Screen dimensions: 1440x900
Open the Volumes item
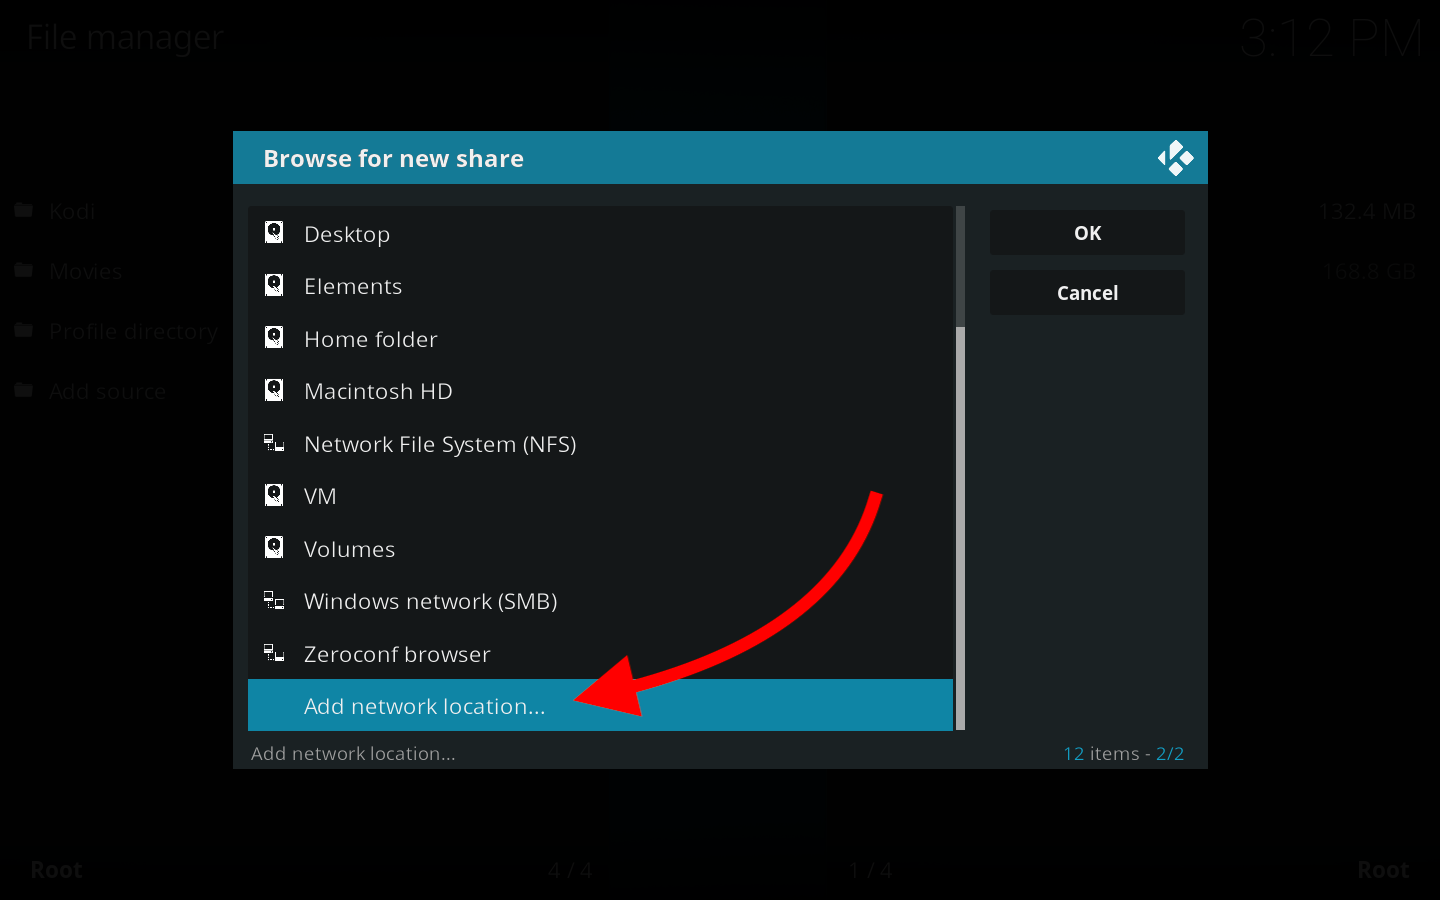(349, 548)
